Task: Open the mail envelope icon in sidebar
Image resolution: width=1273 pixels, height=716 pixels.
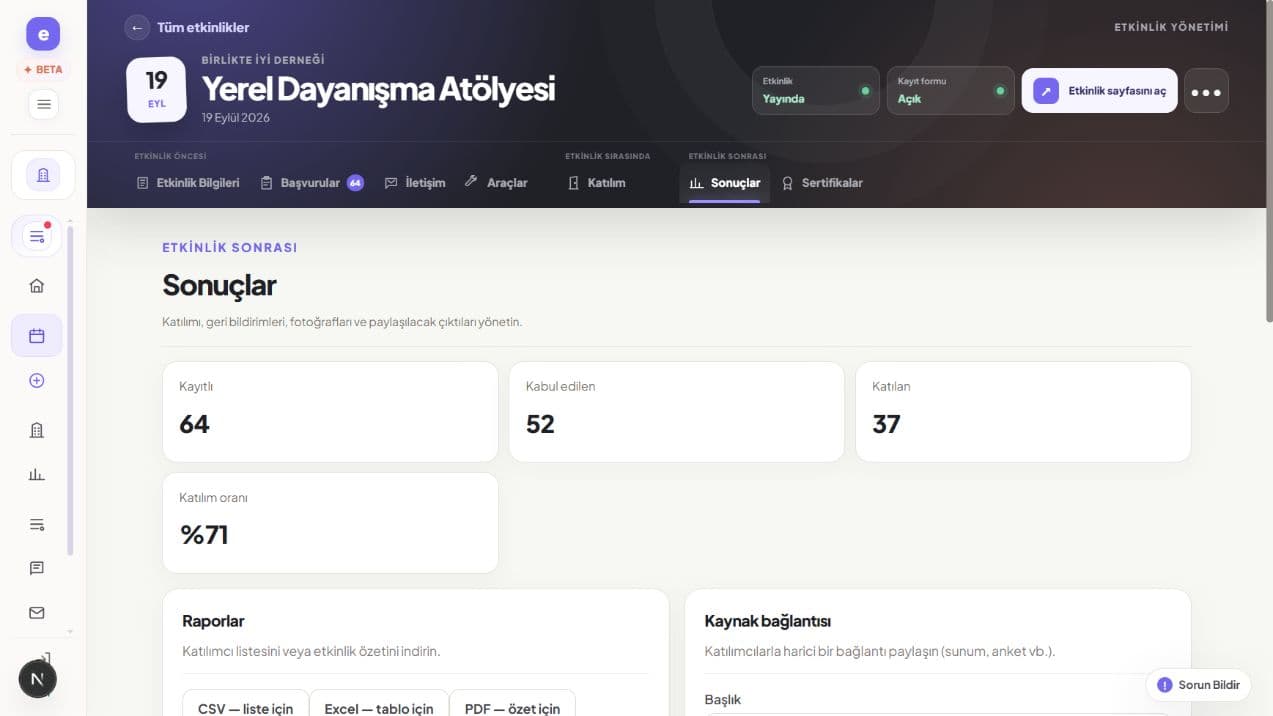Action: point(37,613)
